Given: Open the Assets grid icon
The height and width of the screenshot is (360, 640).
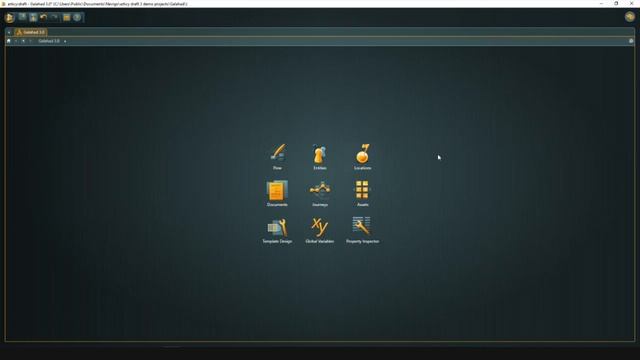Looking at the screenshot, I should point(362,190).
